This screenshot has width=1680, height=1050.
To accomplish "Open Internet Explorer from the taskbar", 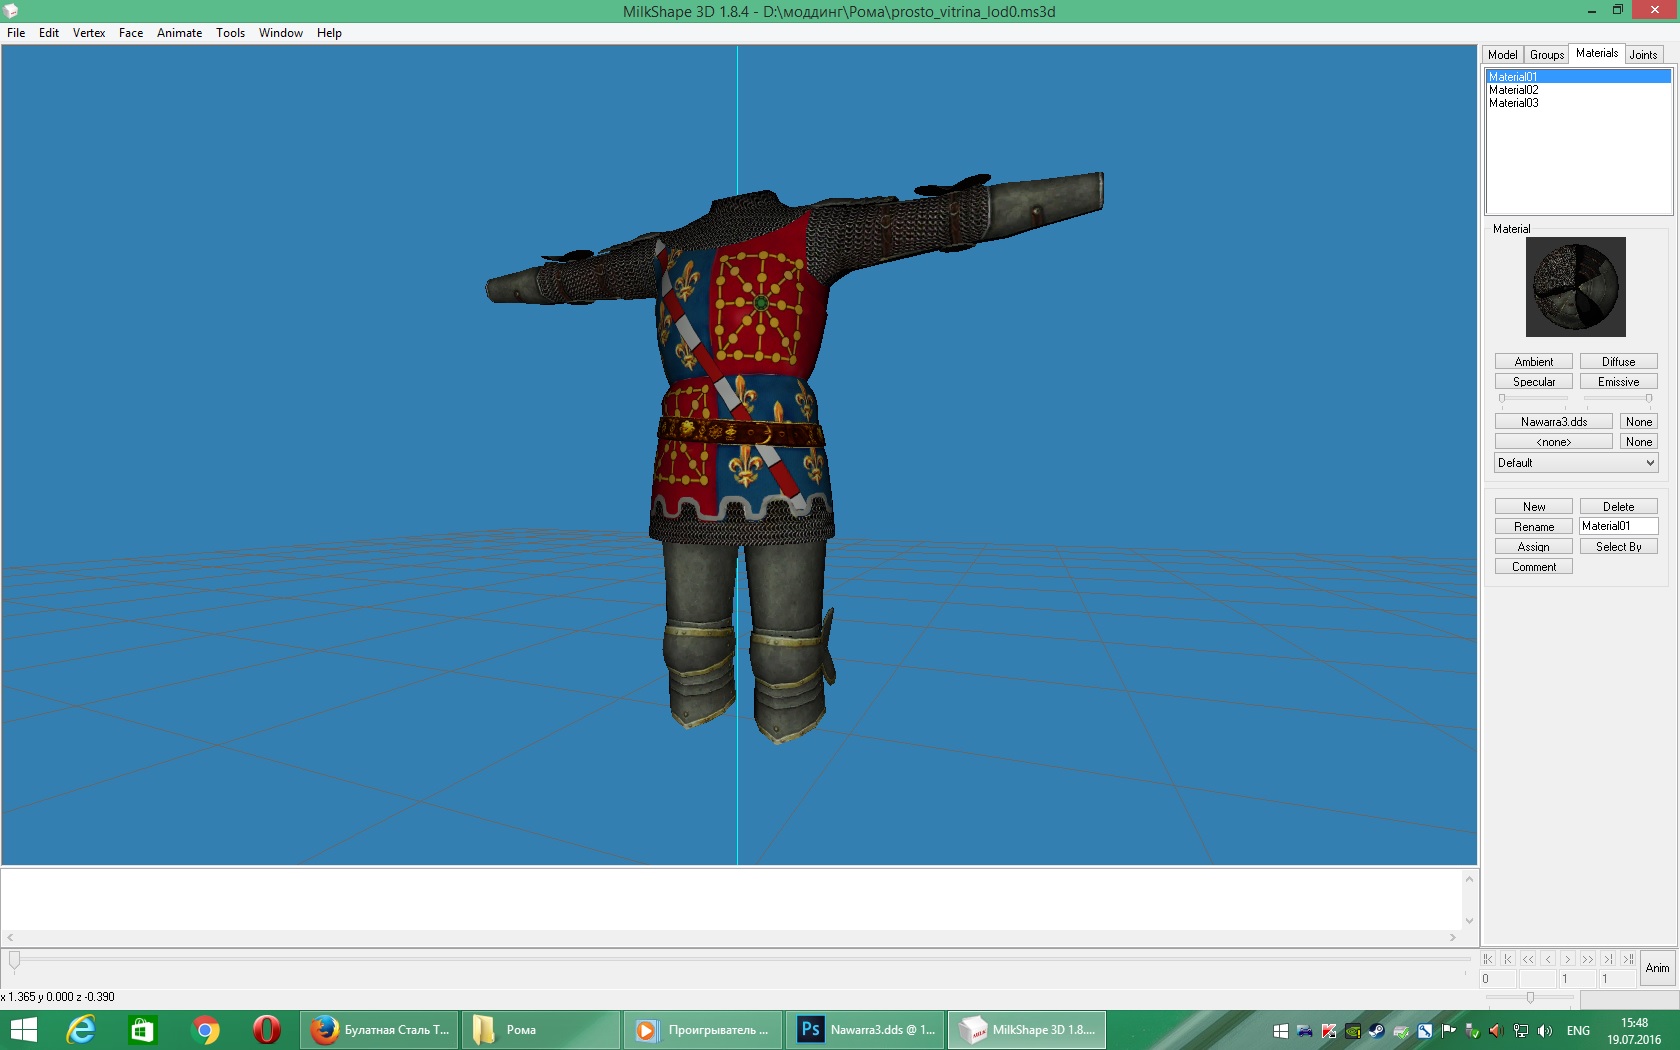I will click(x=80, y=1030).
